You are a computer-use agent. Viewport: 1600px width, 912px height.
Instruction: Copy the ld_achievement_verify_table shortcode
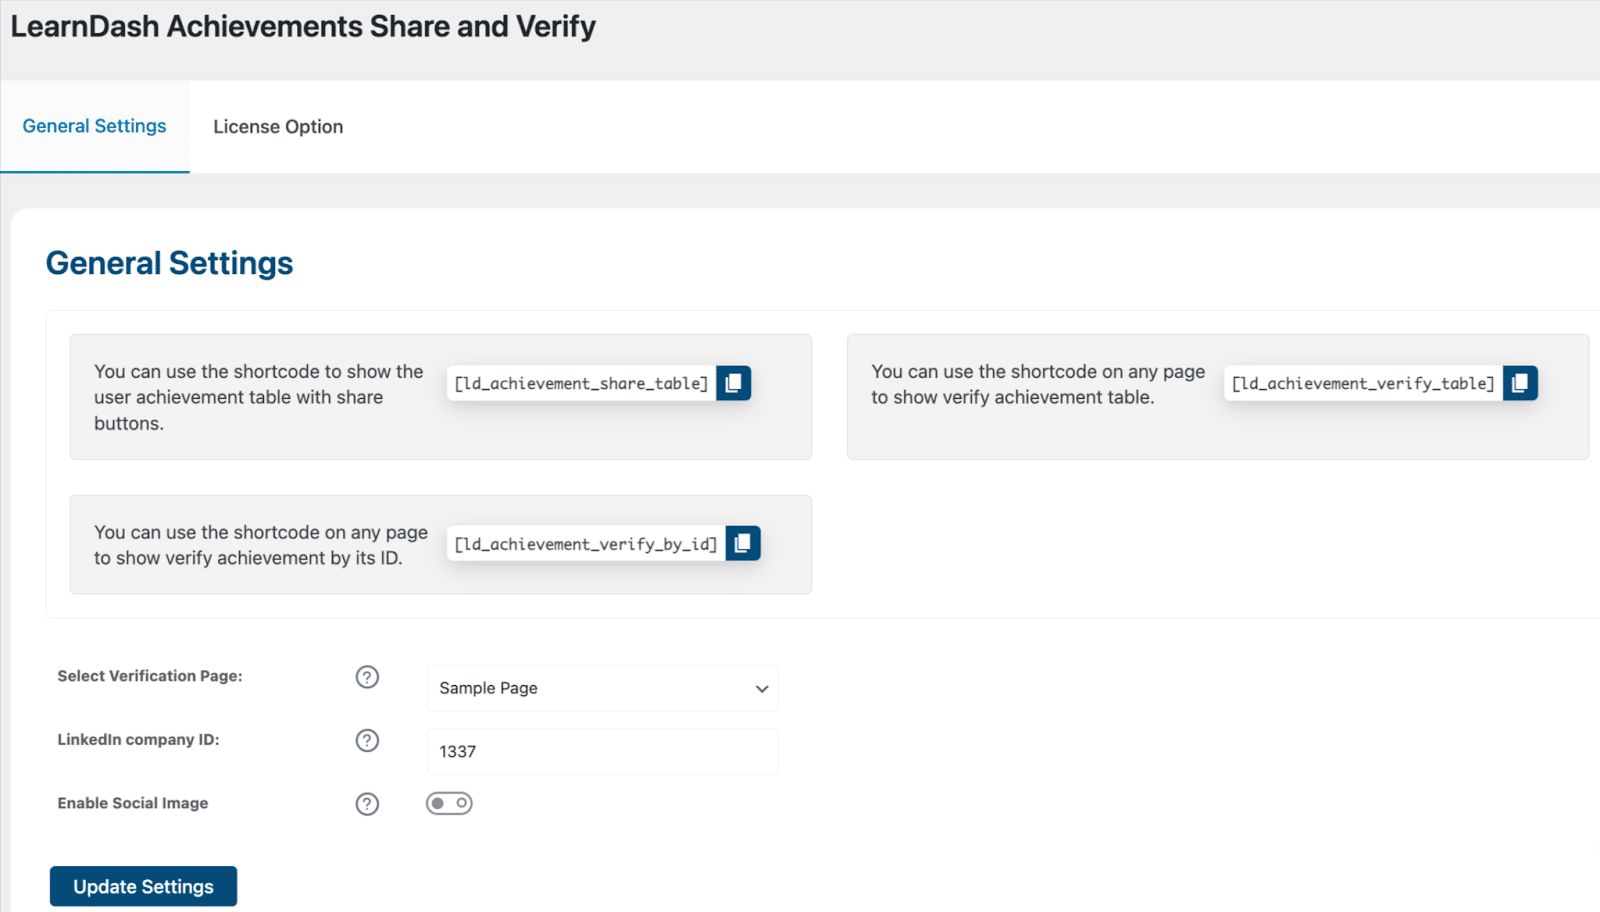[1520, 383]
